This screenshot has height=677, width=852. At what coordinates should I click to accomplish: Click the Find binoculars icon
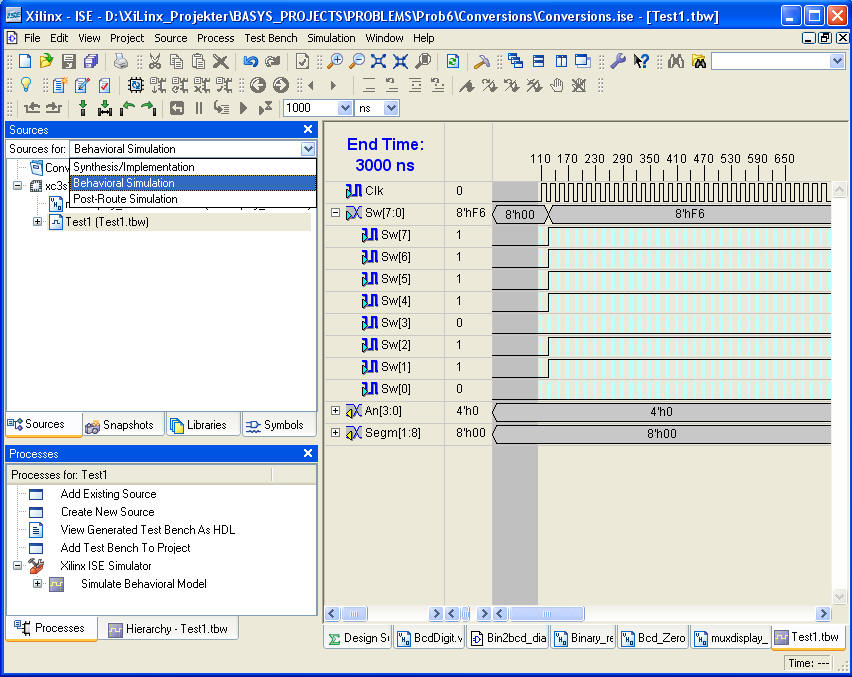tap(675, 61)
